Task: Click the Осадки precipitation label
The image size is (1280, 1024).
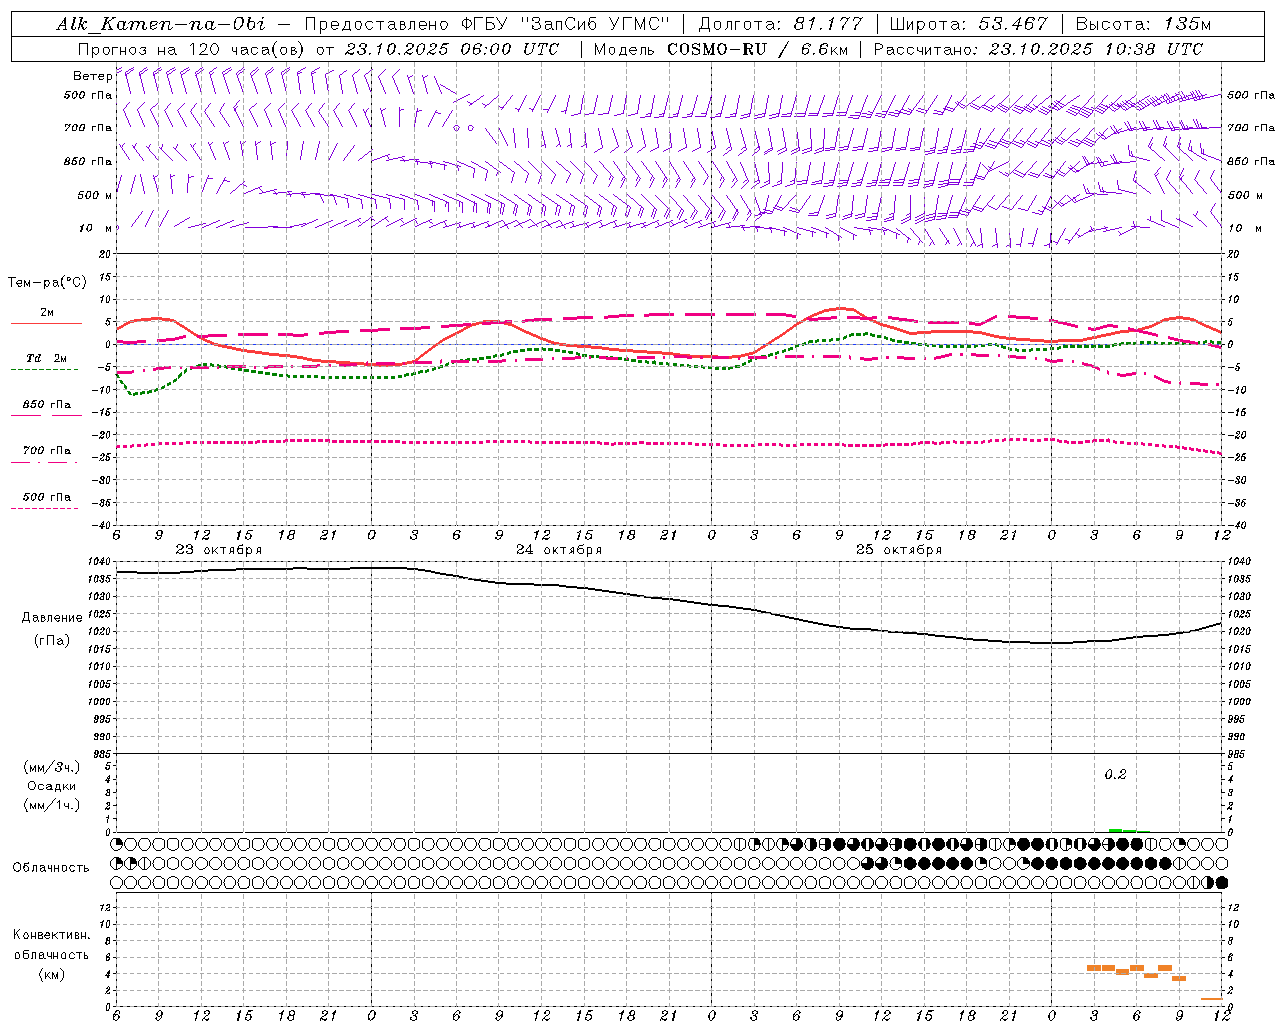Action: pos(51,786)
